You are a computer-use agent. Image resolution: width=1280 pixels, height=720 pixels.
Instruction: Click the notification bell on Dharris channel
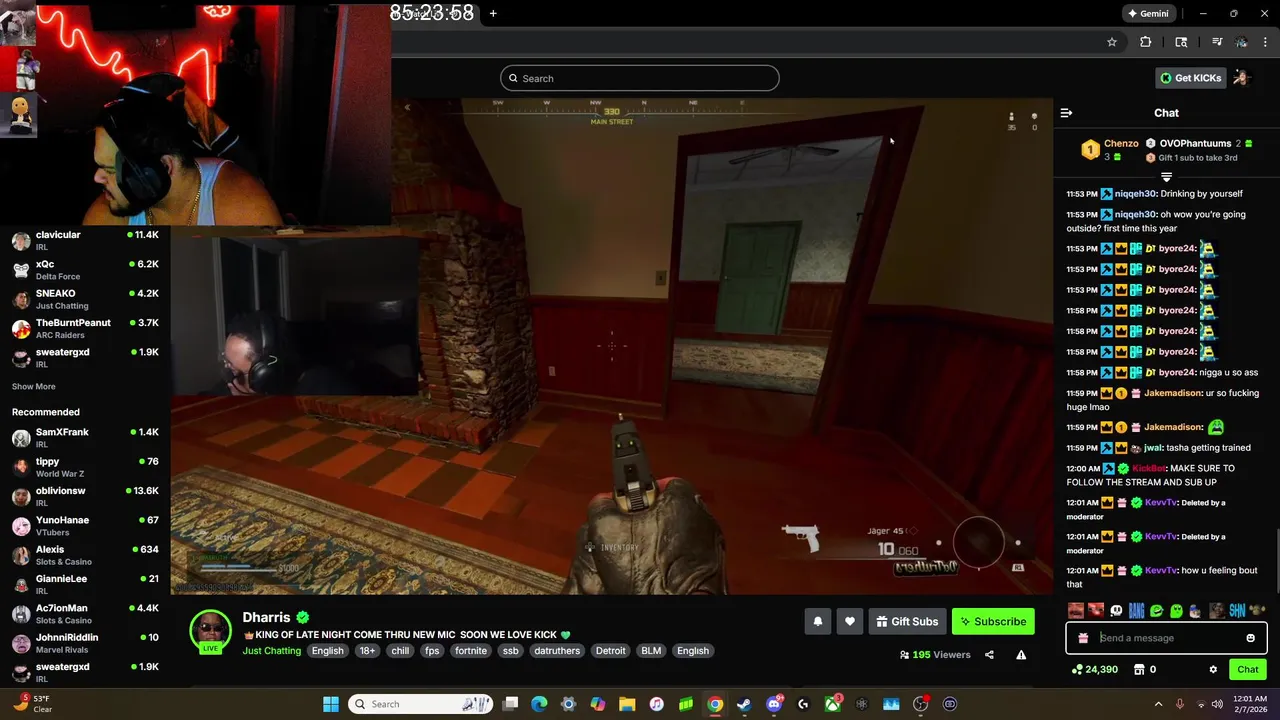tap(818, 621)
